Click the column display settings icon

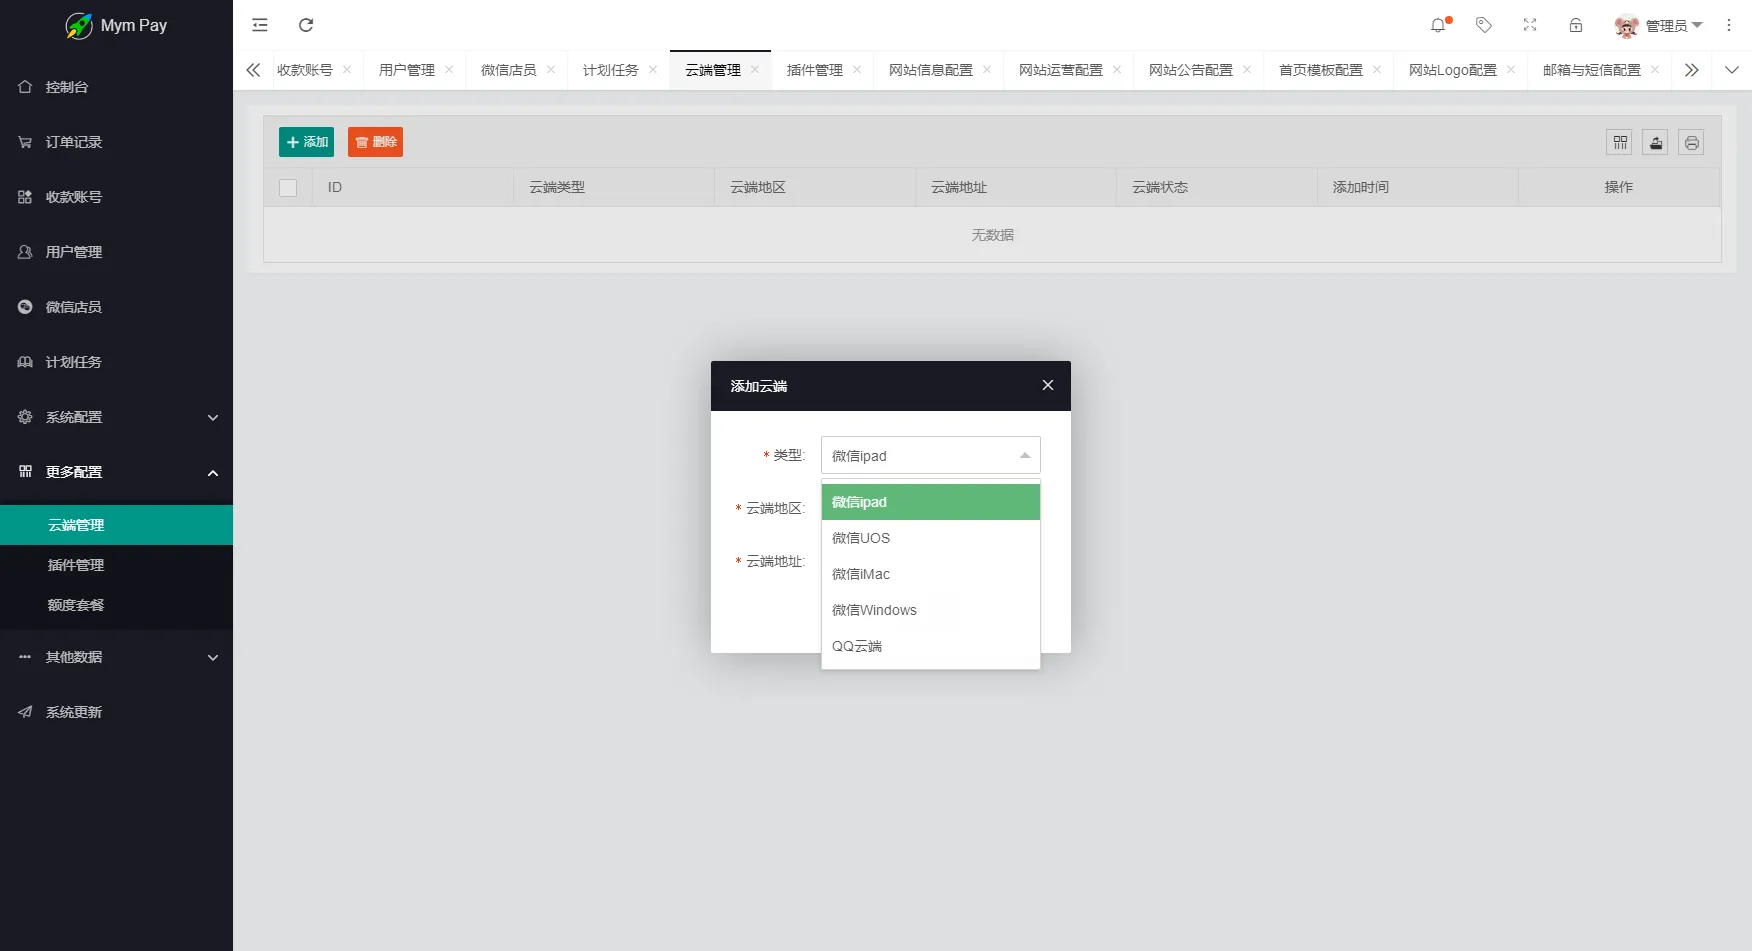pos(1619,142)
